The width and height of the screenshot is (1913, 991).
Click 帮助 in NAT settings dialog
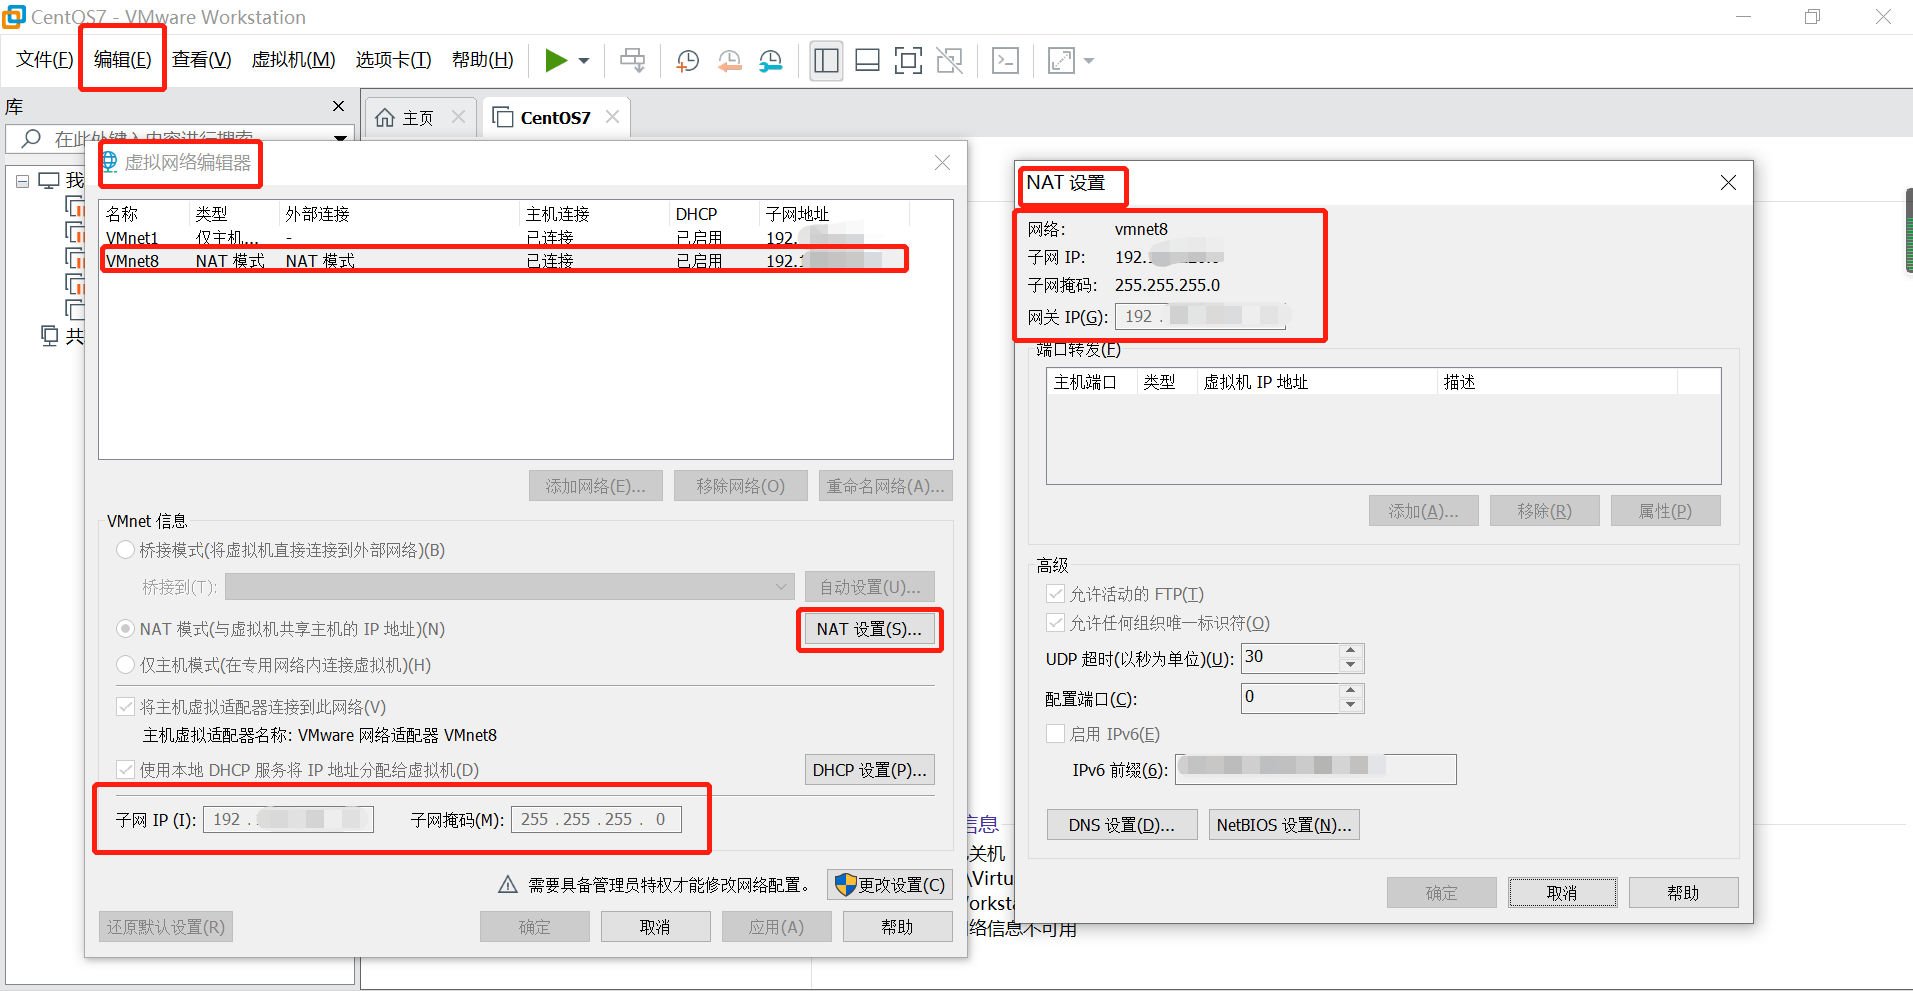(1683, 893)
